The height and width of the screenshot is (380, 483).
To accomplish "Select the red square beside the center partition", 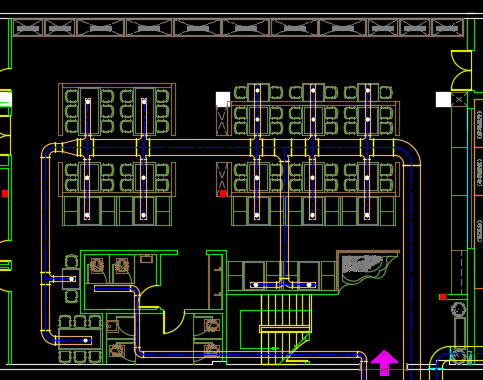I will tap(223, 193).
